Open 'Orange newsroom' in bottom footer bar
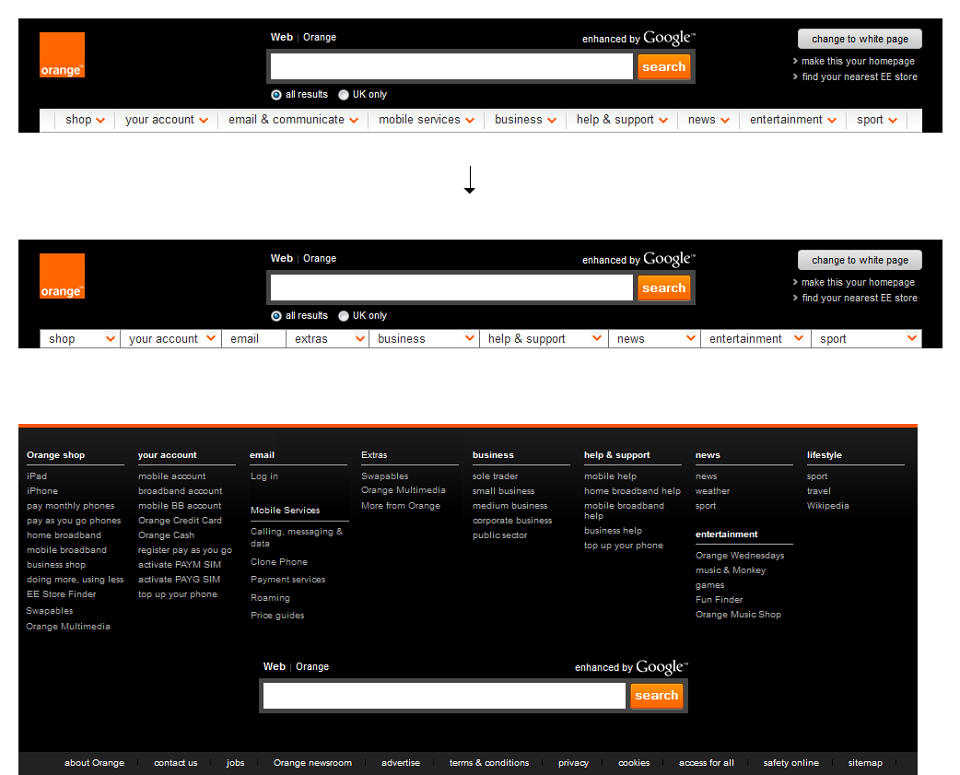The height and width of the screenshot is (775, 960). (312, 763)
